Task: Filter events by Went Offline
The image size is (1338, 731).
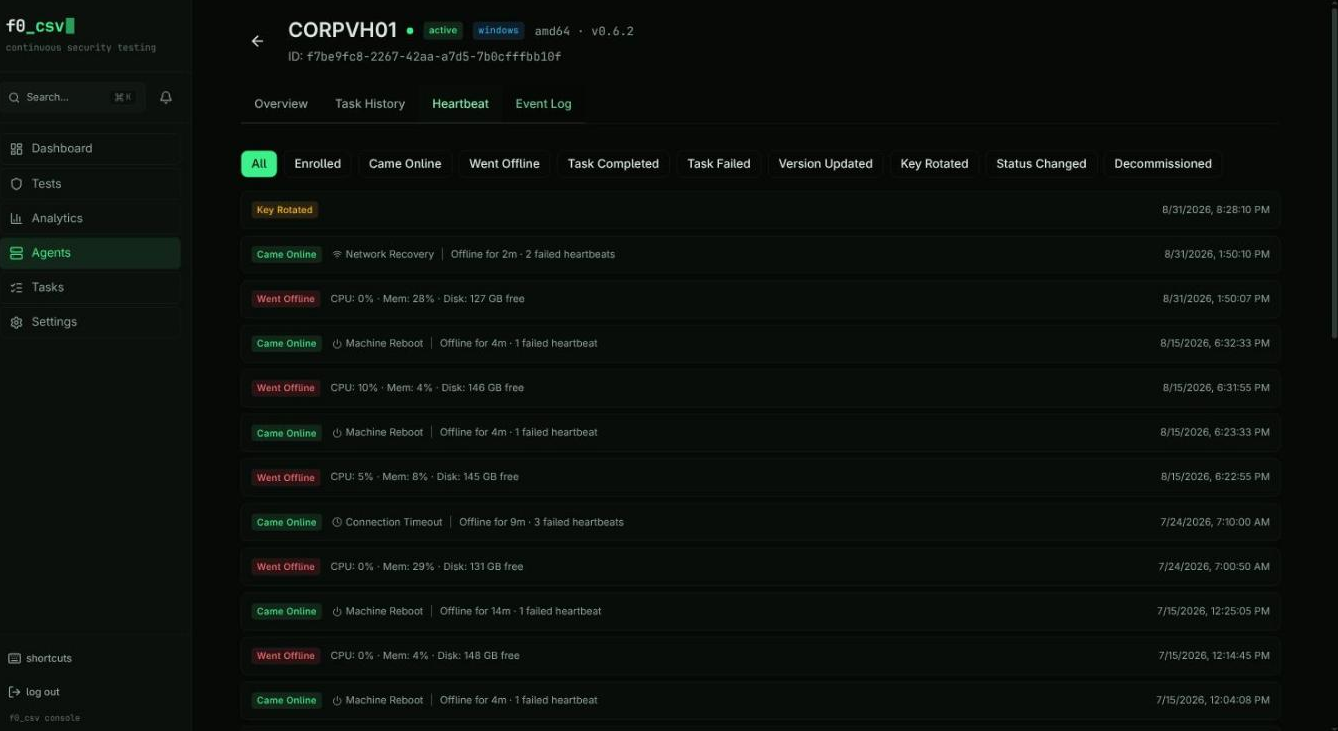Action: 504,164
